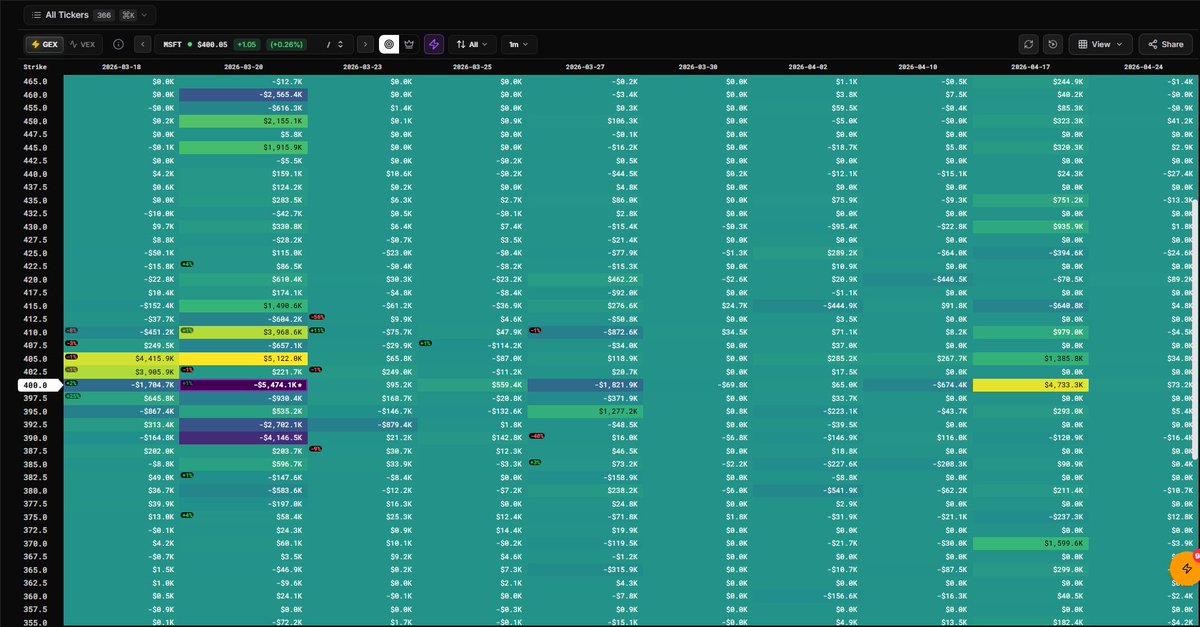Click the $935.9K cell
The height and width of the screenshot is (627, 1200).
[1032, 227]
